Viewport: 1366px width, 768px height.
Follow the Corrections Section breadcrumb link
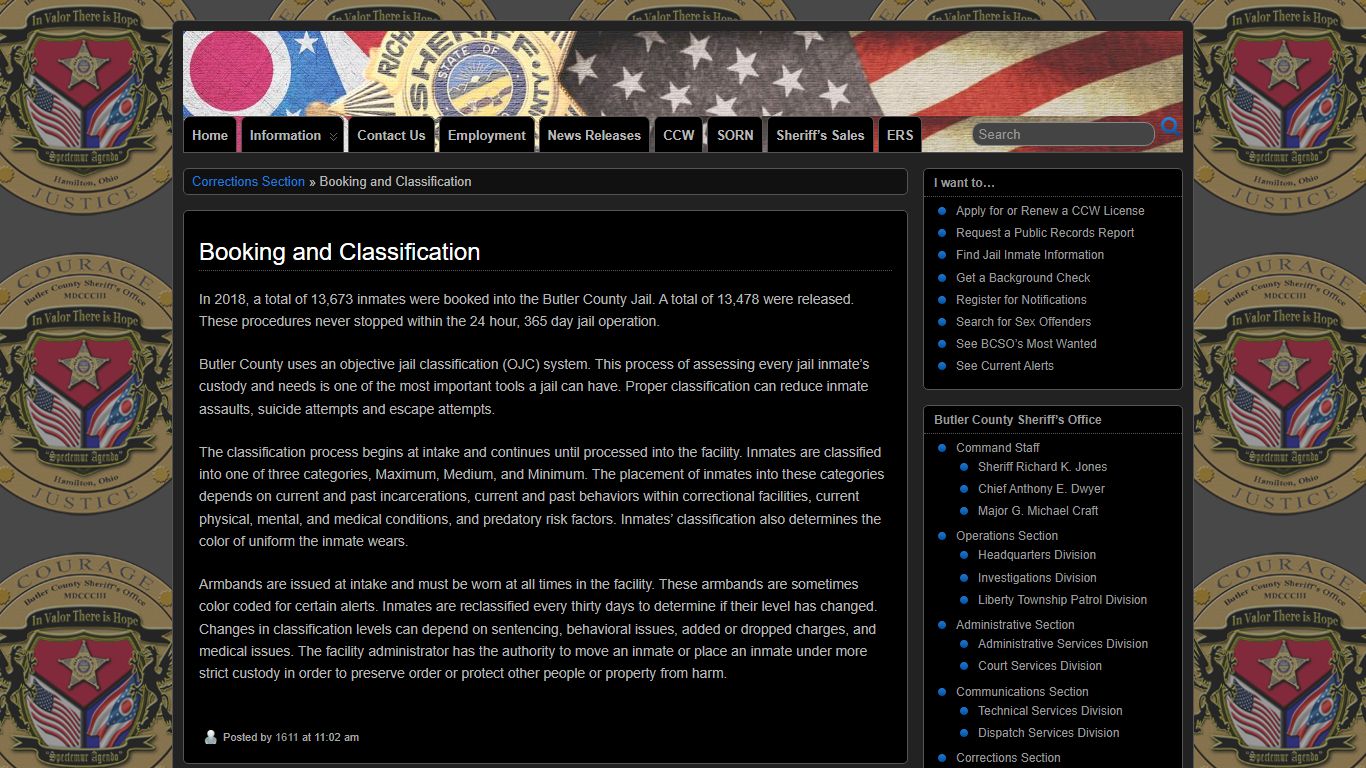coord(248,181)
